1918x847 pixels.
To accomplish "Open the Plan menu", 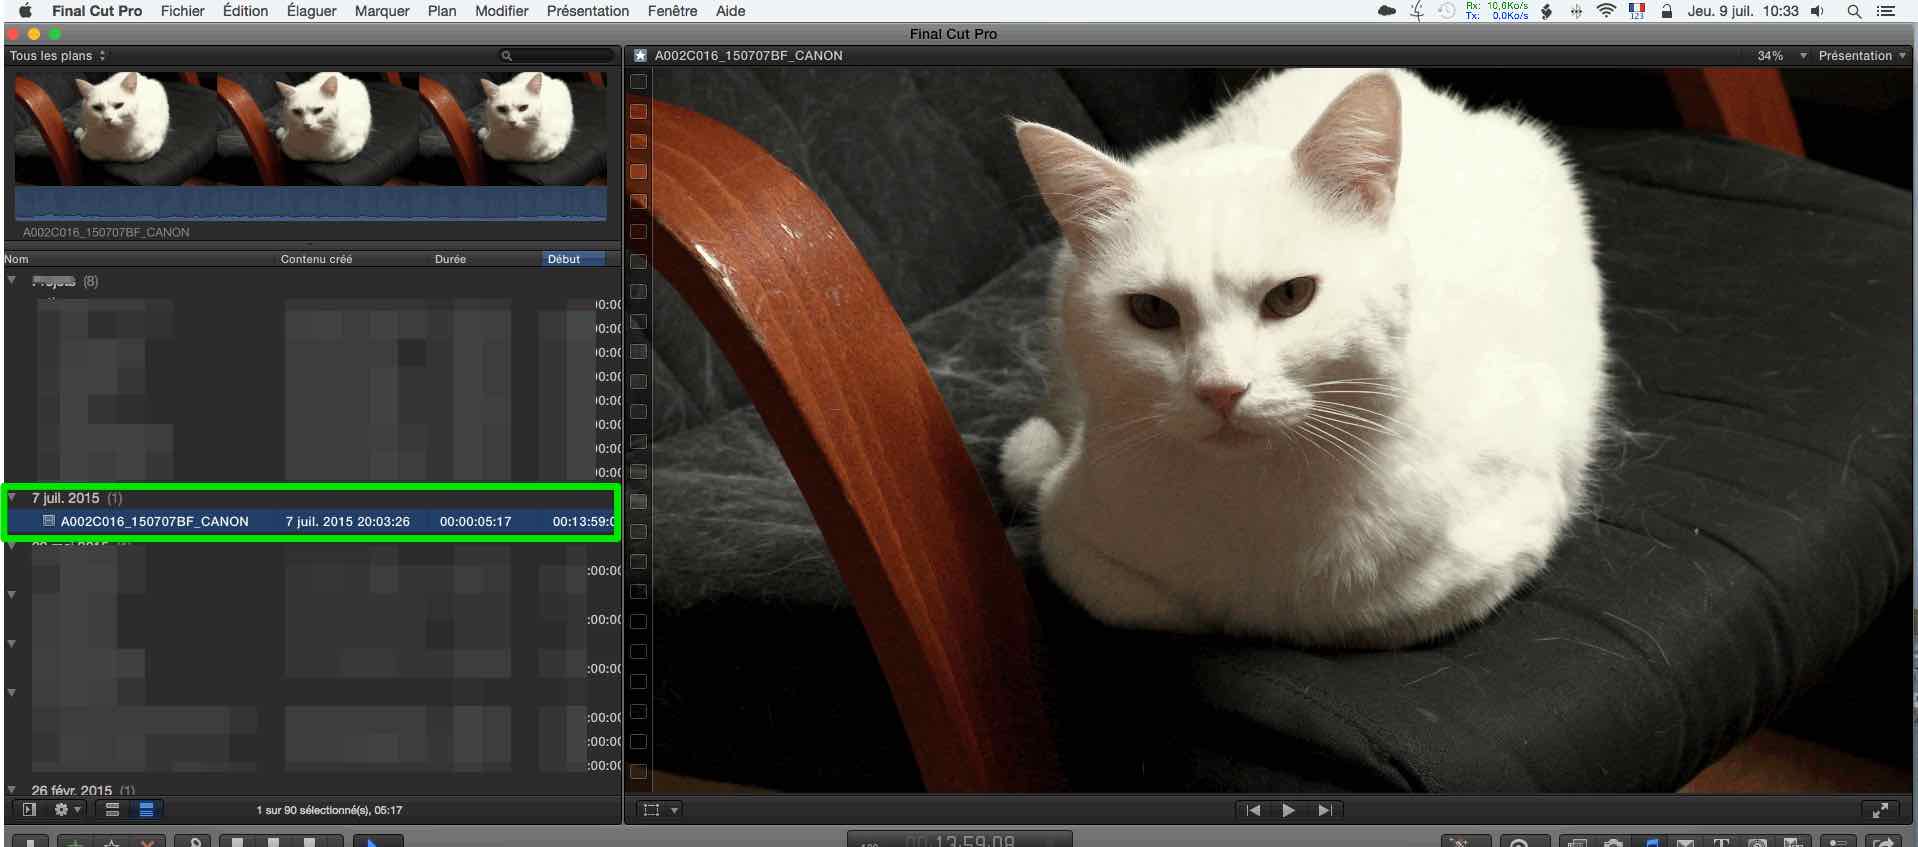I will coord(442,11).
